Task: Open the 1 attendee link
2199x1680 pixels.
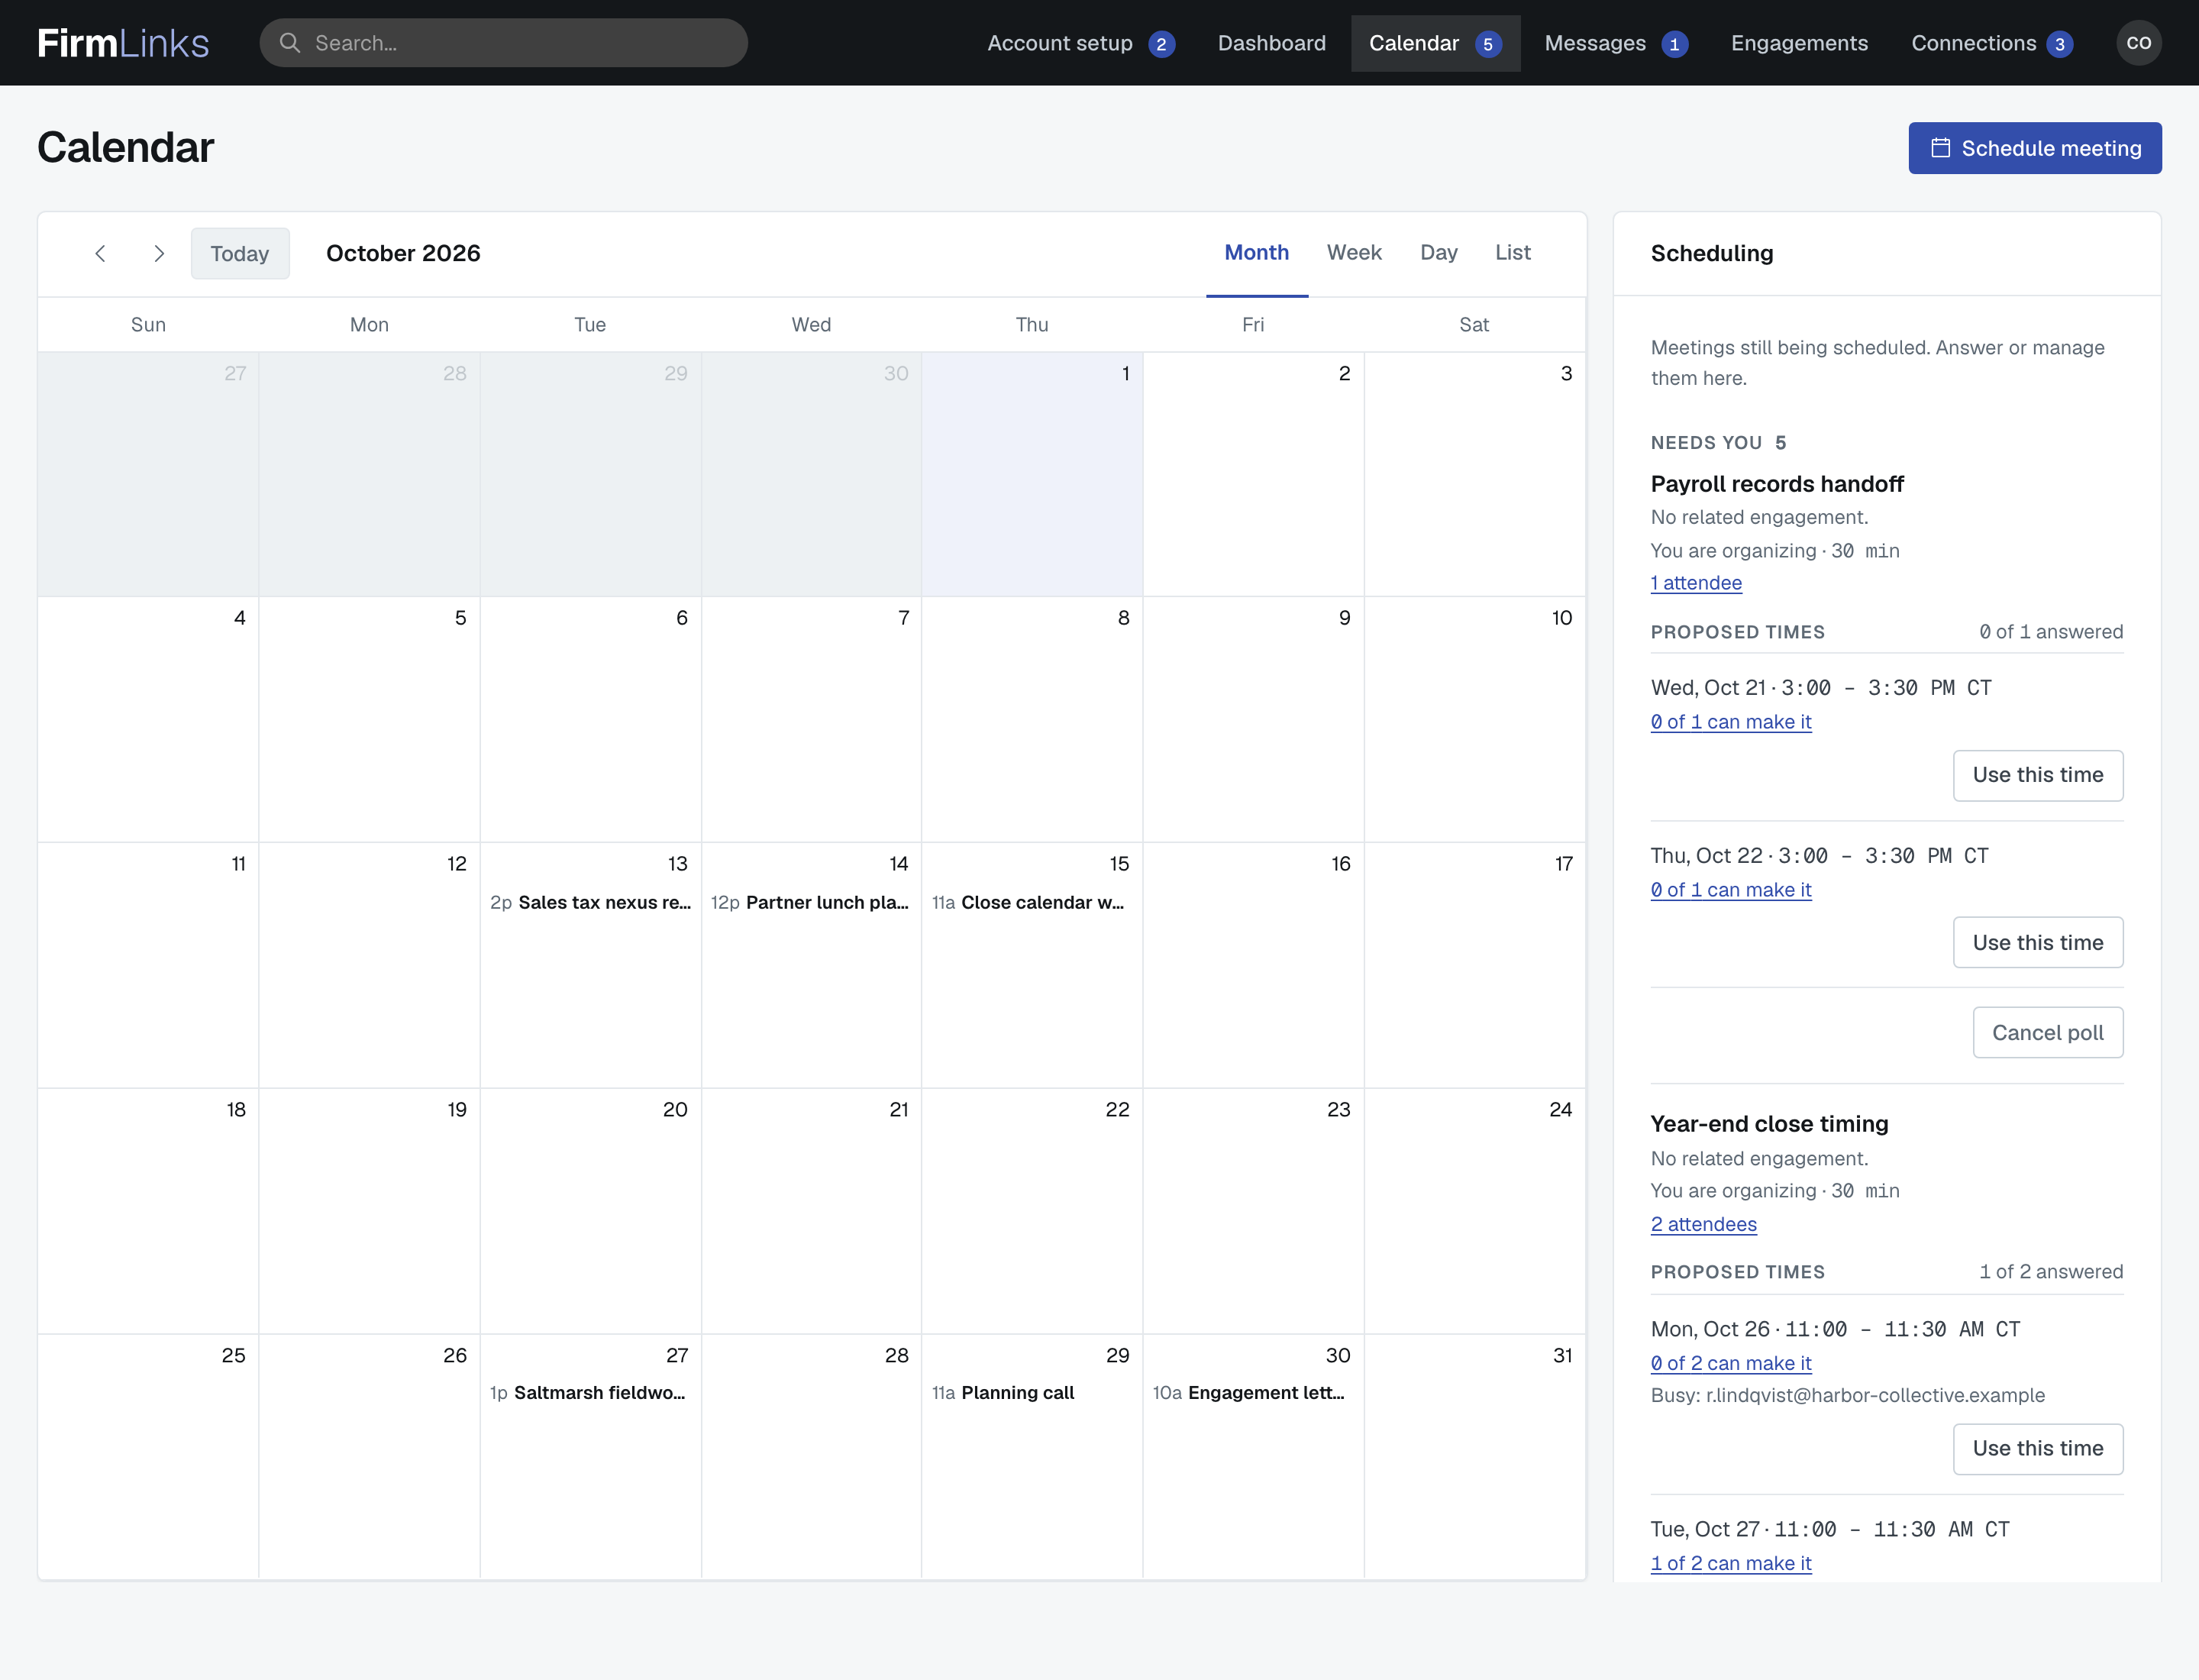Action: click(1695, 583)
